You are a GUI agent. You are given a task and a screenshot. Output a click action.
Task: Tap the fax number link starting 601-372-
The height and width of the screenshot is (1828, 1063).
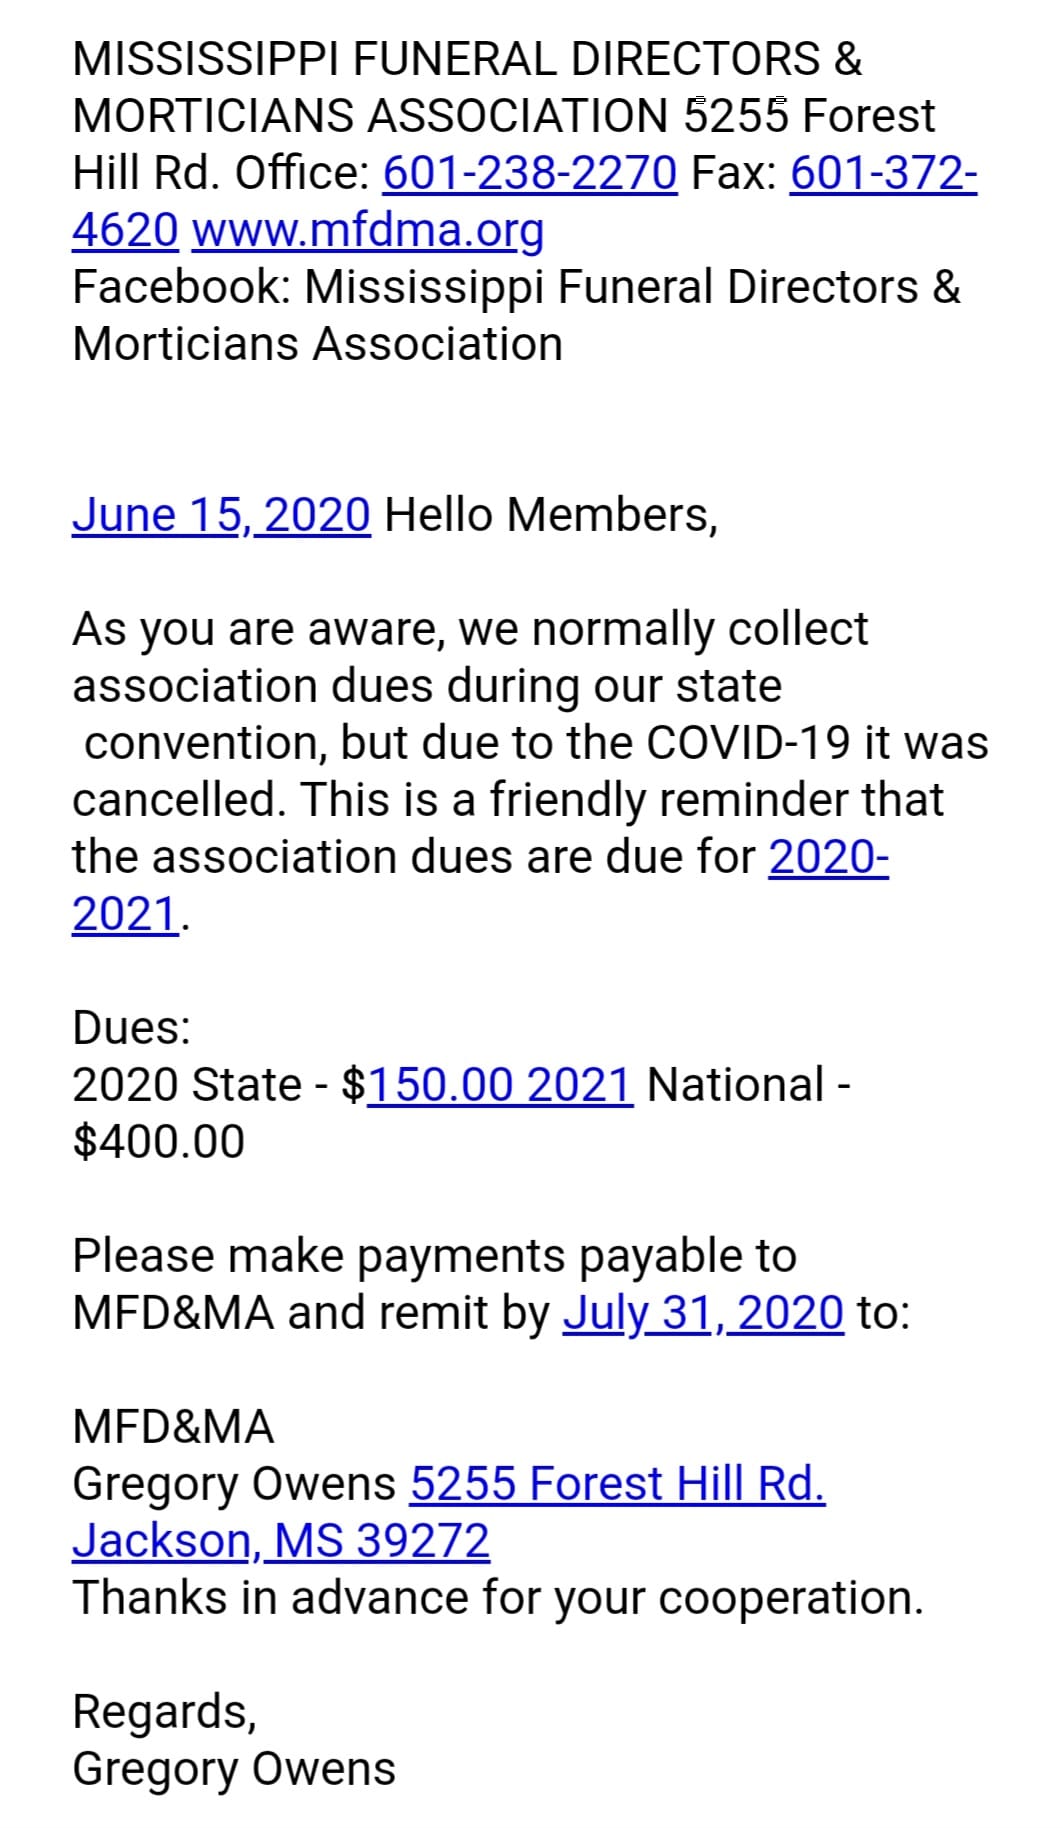click(883, 173)
